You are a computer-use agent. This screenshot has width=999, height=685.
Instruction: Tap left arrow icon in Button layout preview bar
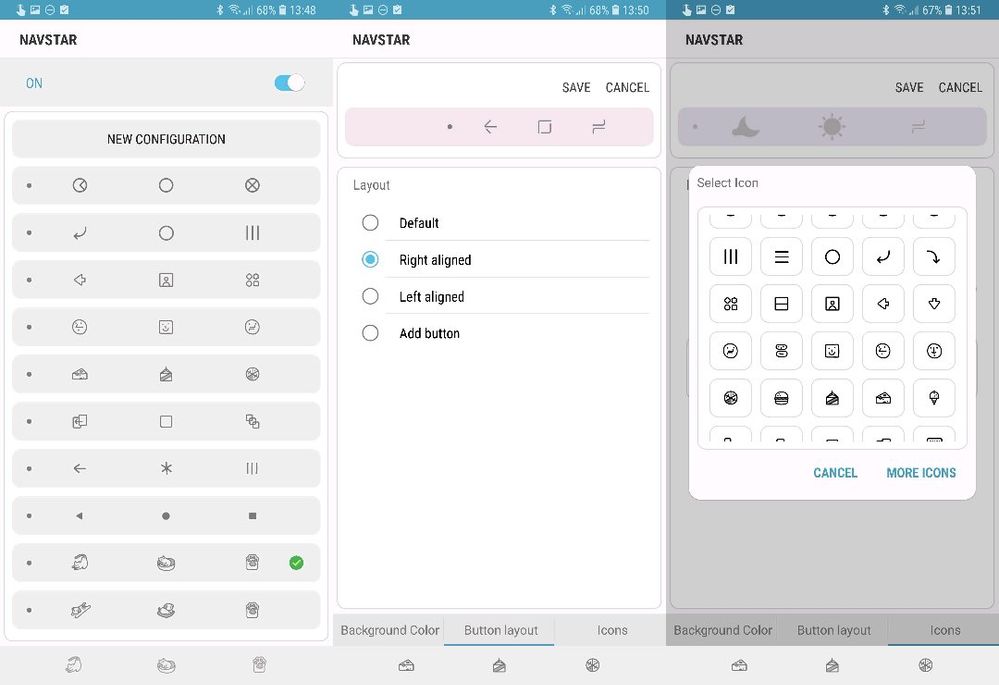[490, 127]
